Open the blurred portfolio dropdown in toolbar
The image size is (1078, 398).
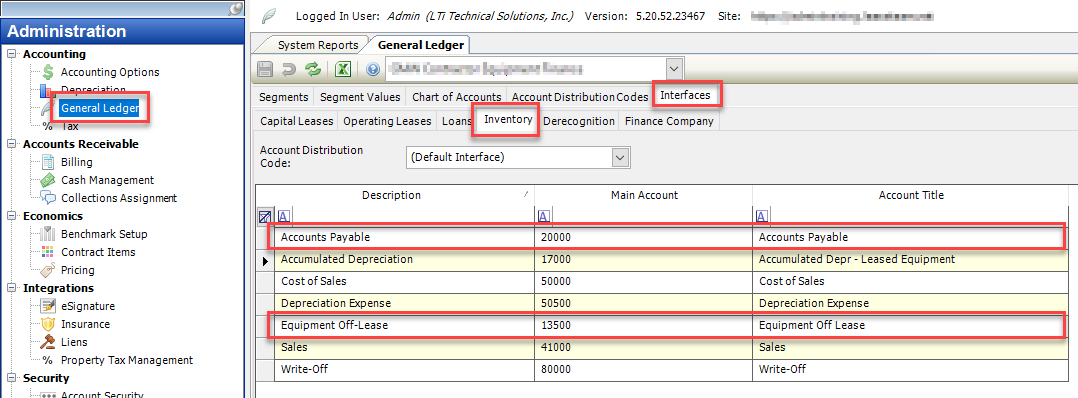pyautogui.click(x=674, y=69)
